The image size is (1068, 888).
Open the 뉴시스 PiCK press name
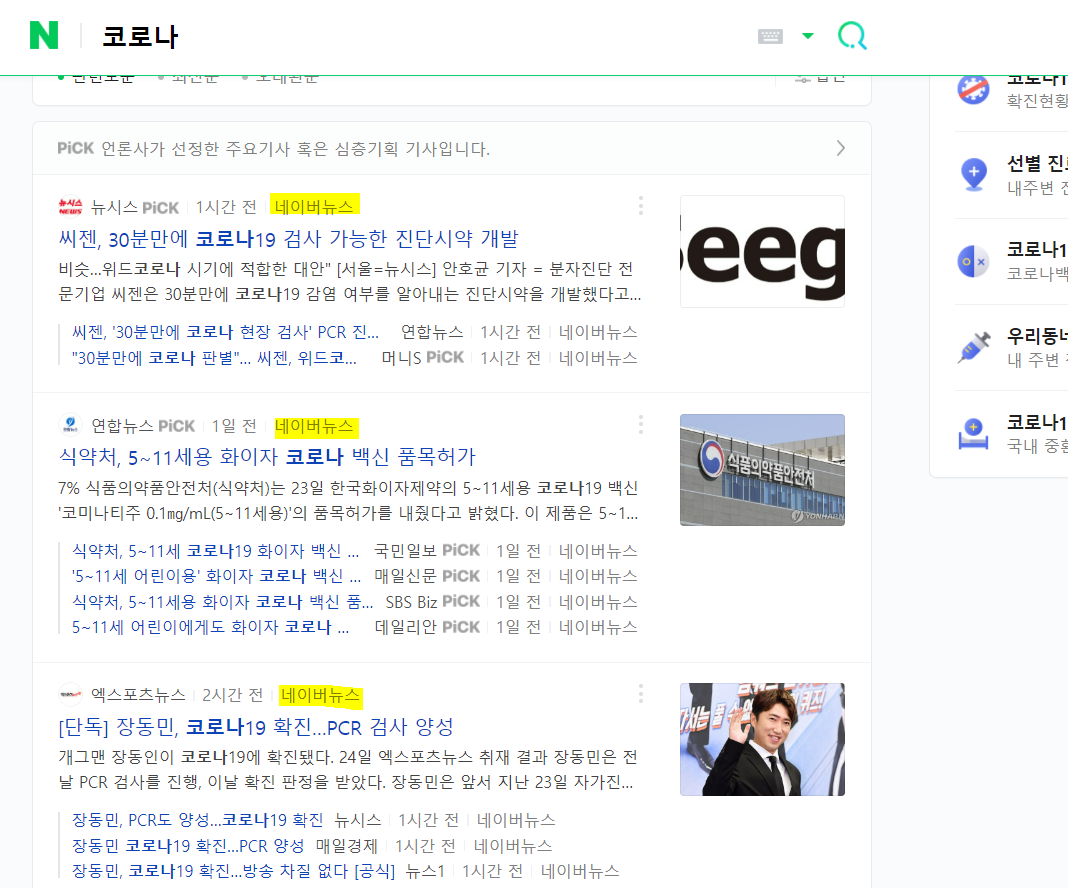click(135, 207)
